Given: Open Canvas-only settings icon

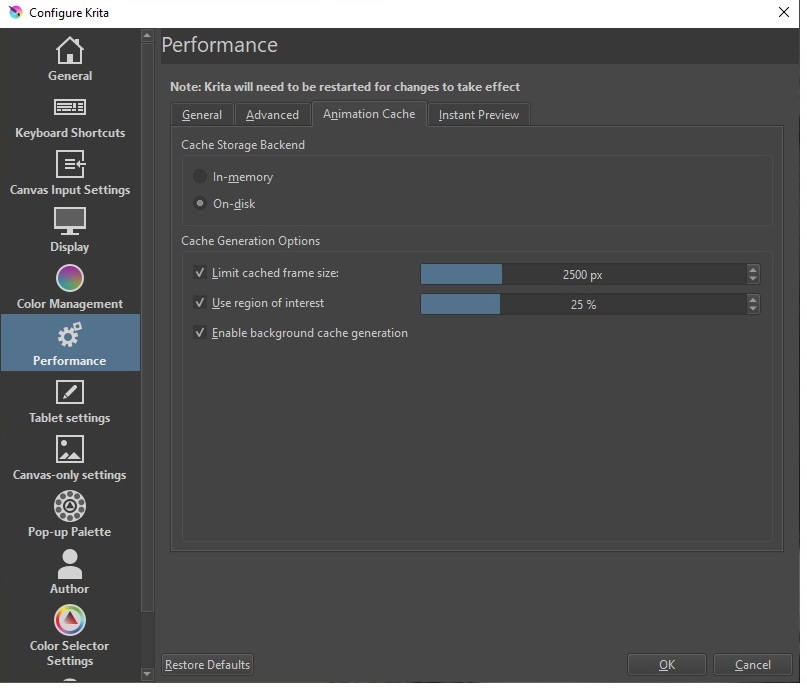Looking at the screenshot, I should (x=69, y=449).
